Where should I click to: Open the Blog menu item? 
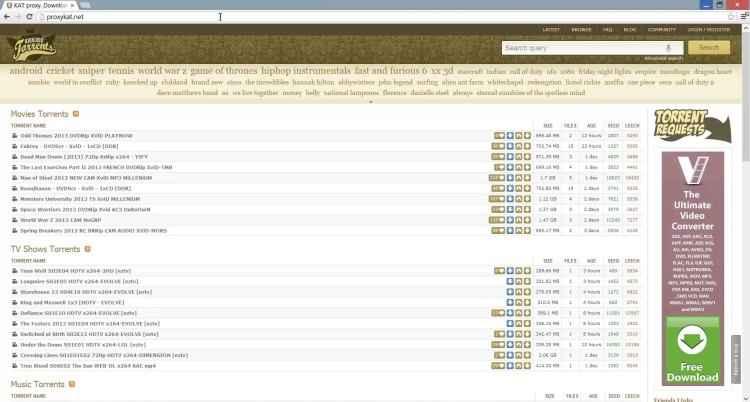click(x=630, y=30)
